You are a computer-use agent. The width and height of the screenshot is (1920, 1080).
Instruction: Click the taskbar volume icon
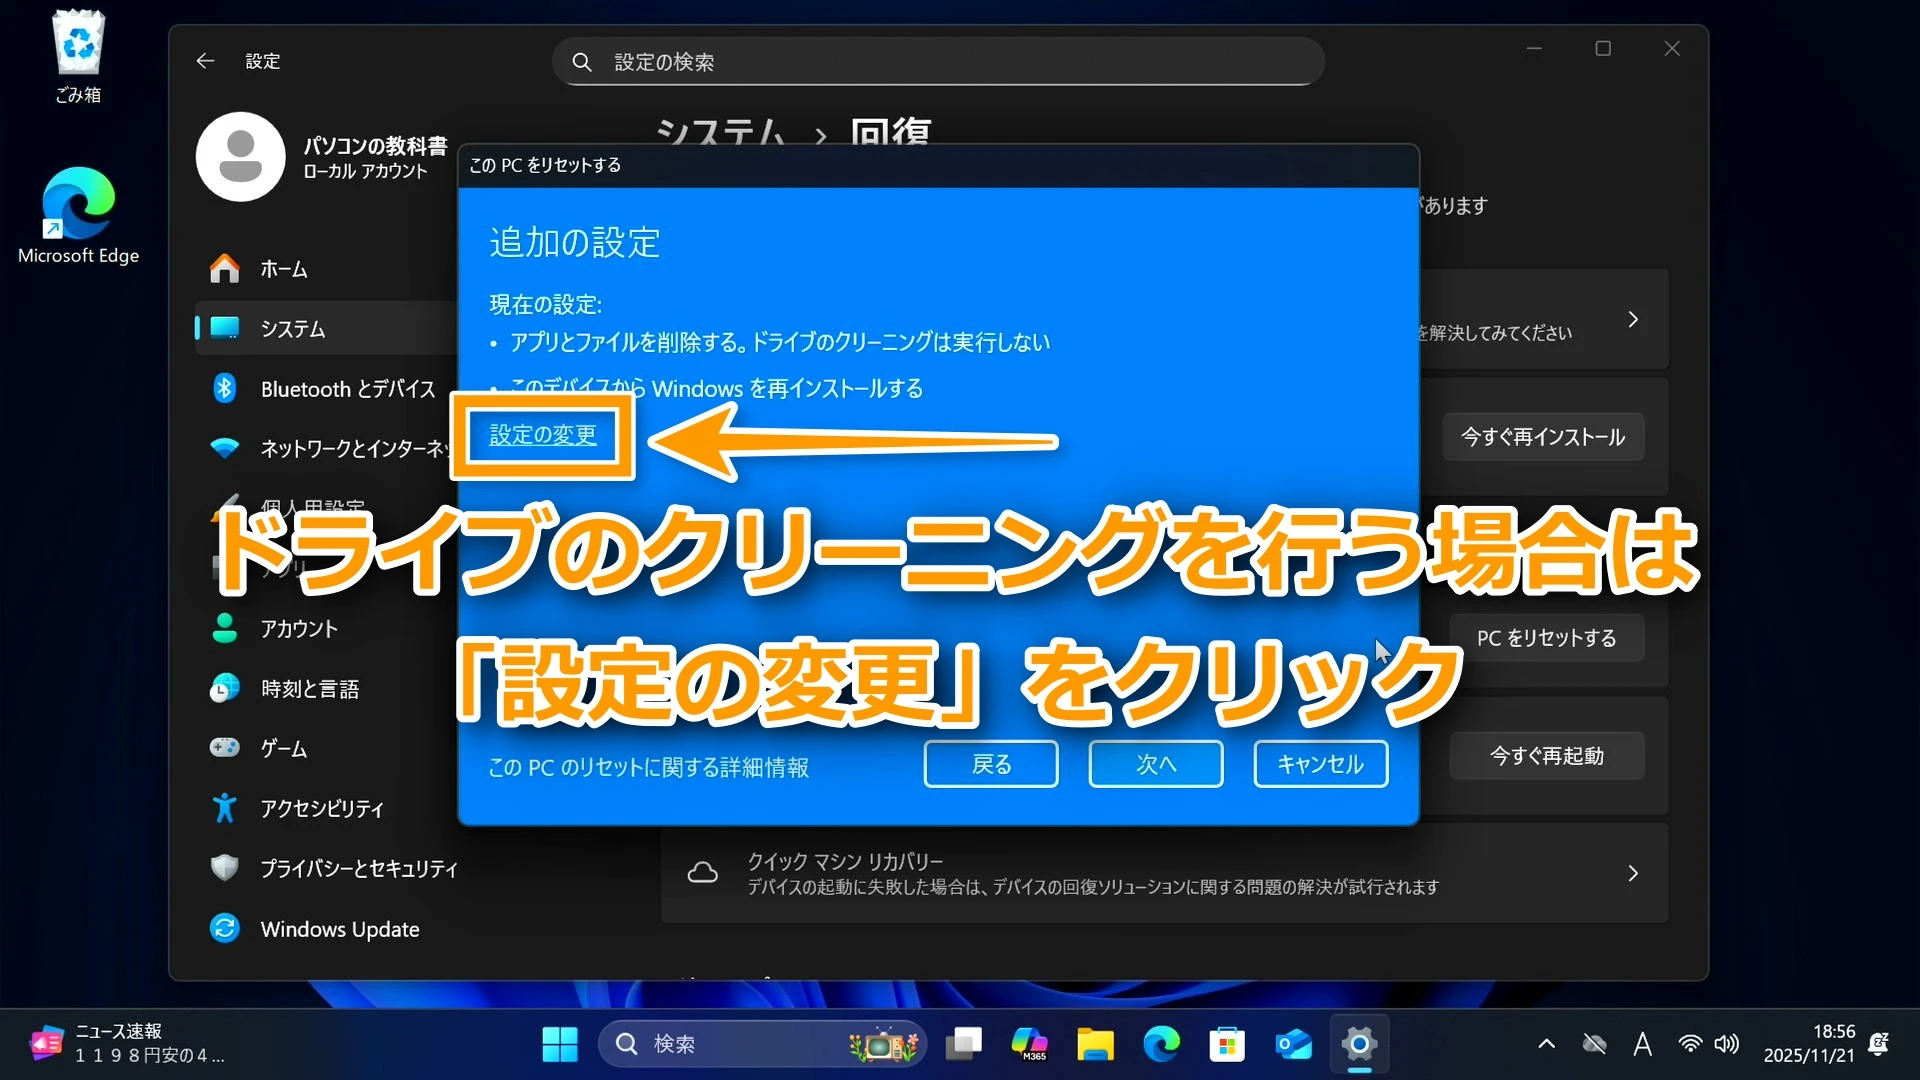1727,1044
